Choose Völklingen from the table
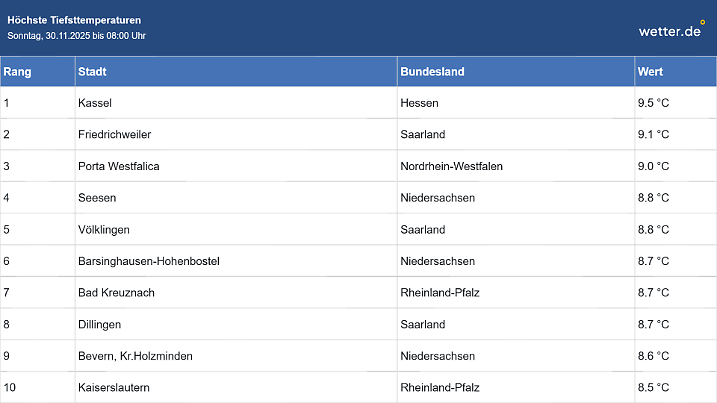 [104, 229]
